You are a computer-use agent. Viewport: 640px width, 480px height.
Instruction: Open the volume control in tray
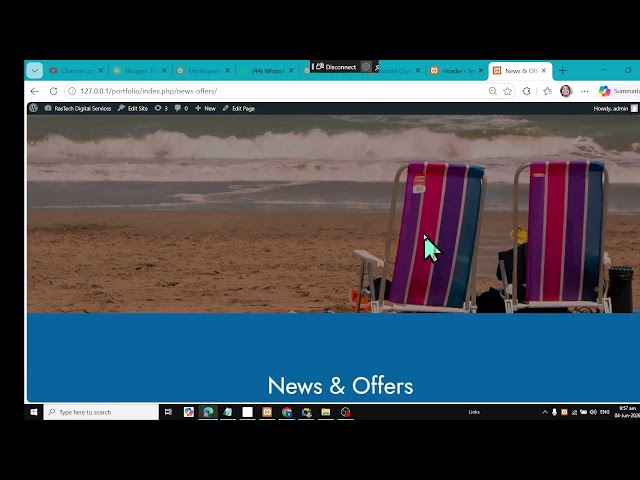(x=593, y=412)
